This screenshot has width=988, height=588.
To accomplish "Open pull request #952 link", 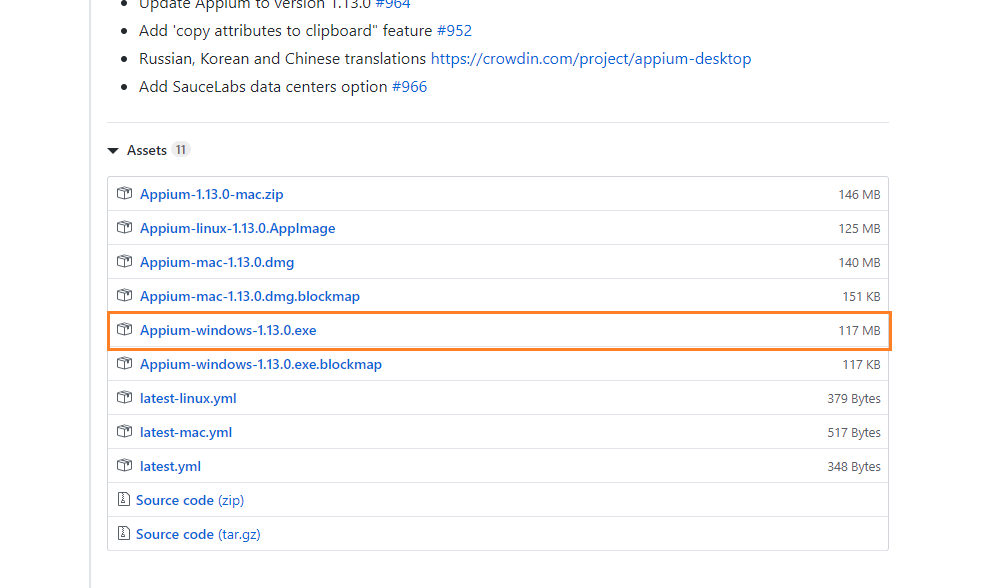I will pyautogui.click(x=454, y=31).
